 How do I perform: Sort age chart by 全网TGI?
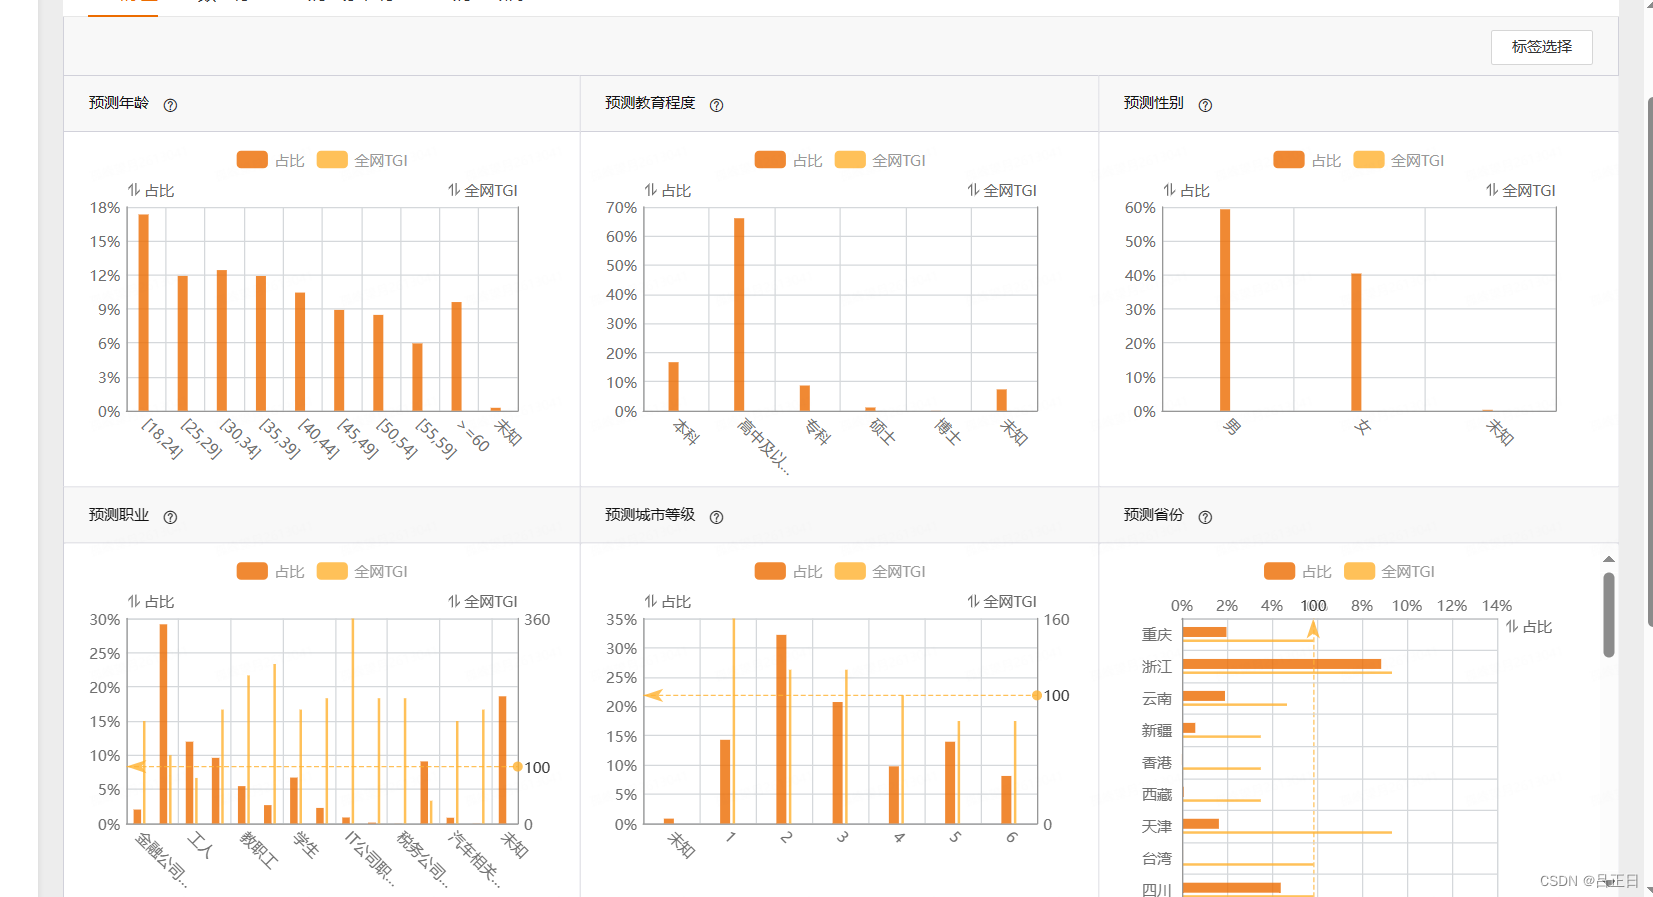click(483, 190)
